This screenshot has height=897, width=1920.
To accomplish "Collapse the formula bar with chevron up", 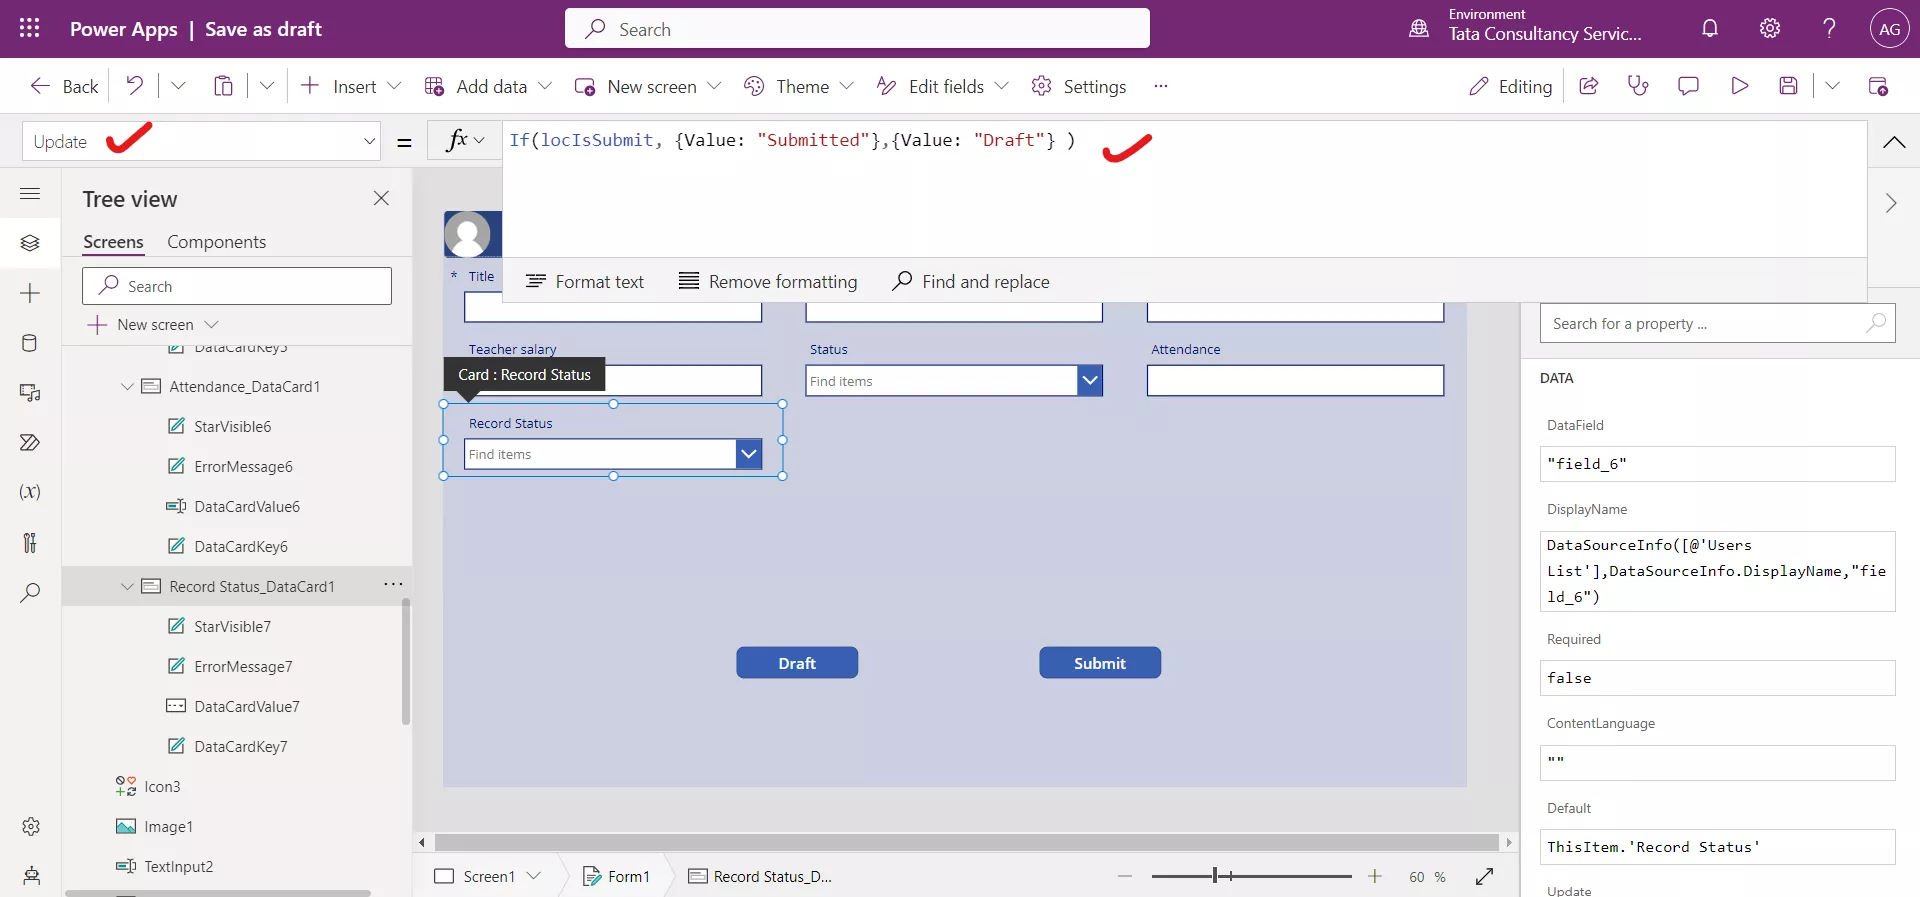I will pos(1894,142).
